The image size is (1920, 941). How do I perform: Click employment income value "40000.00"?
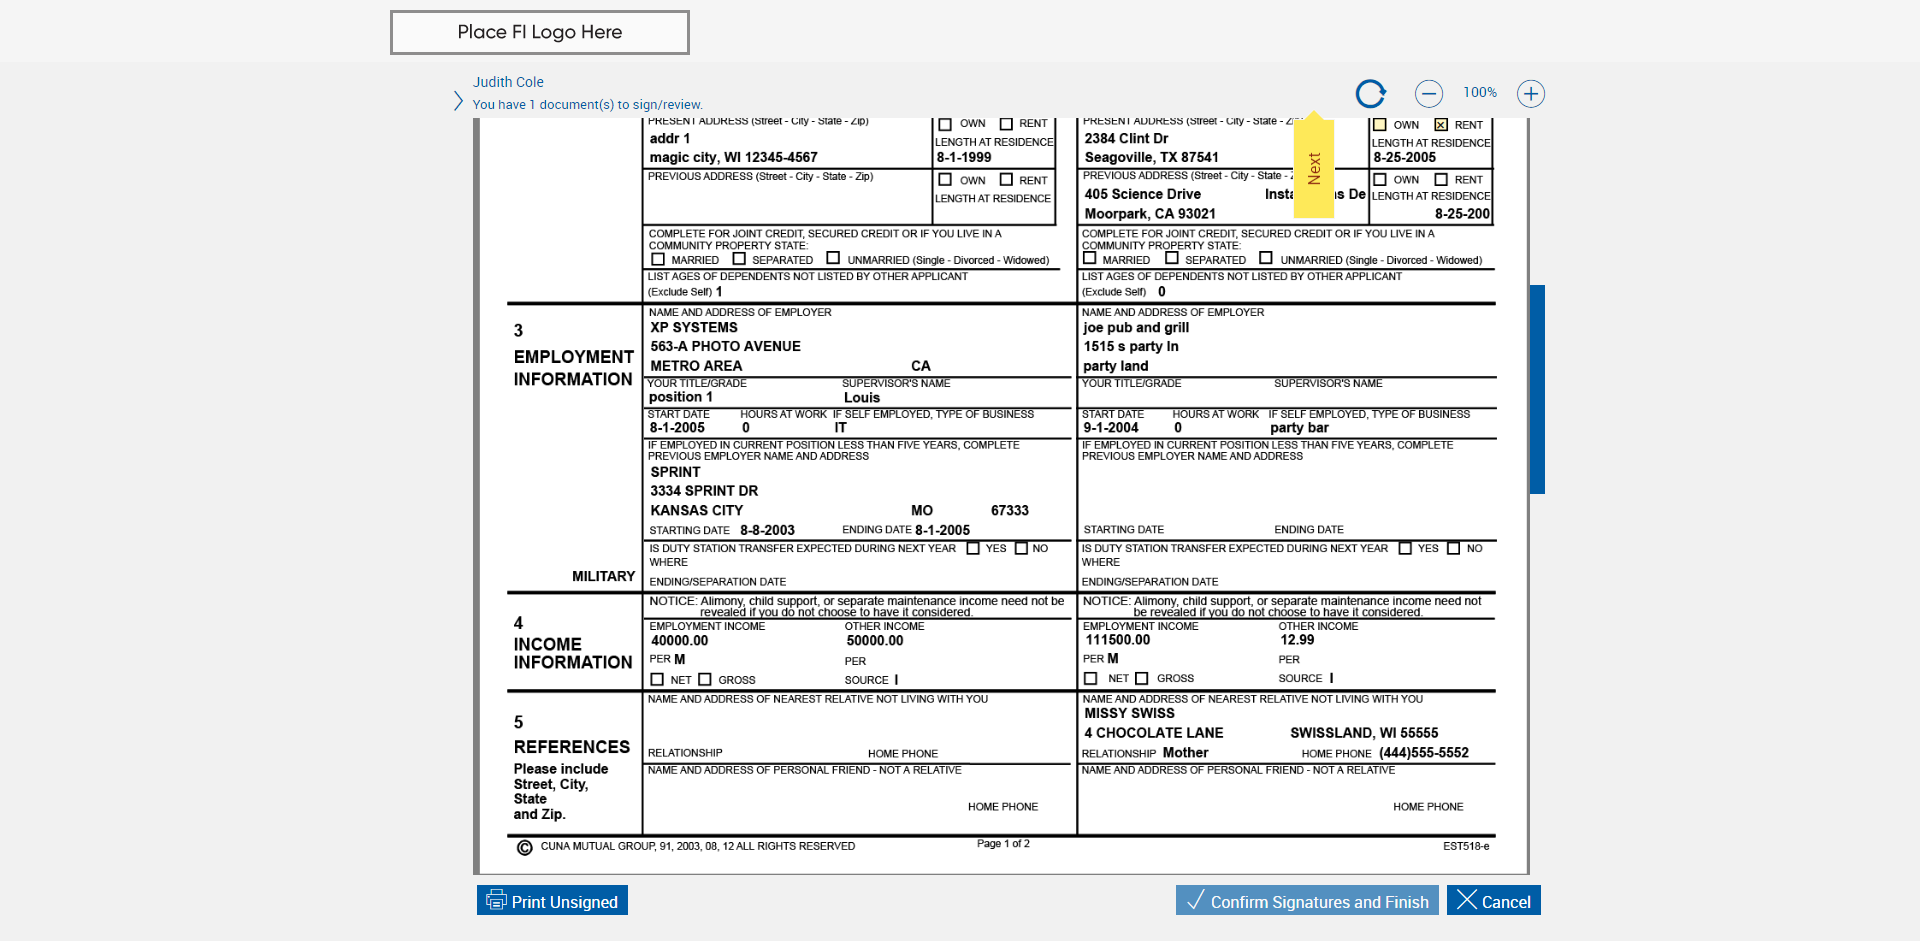[680, 641]
